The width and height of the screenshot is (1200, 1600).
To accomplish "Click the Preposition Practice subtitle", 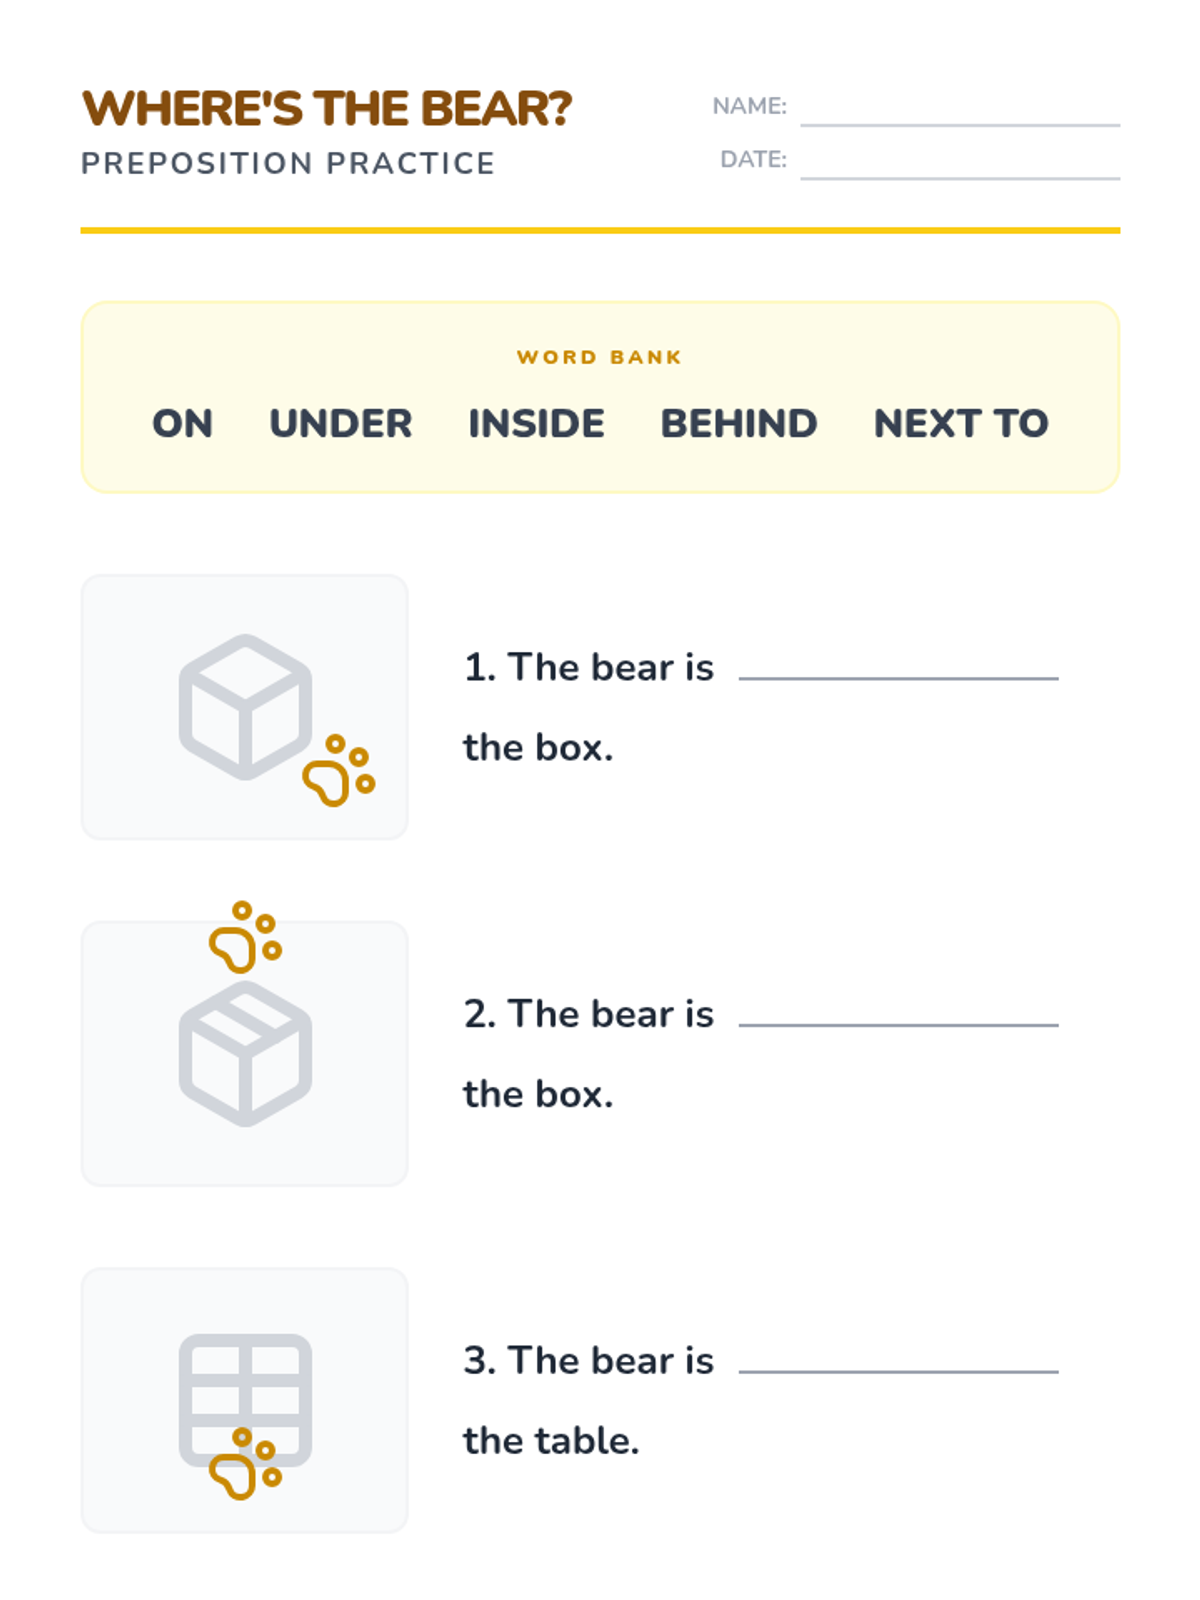I will tap(288, 163).
